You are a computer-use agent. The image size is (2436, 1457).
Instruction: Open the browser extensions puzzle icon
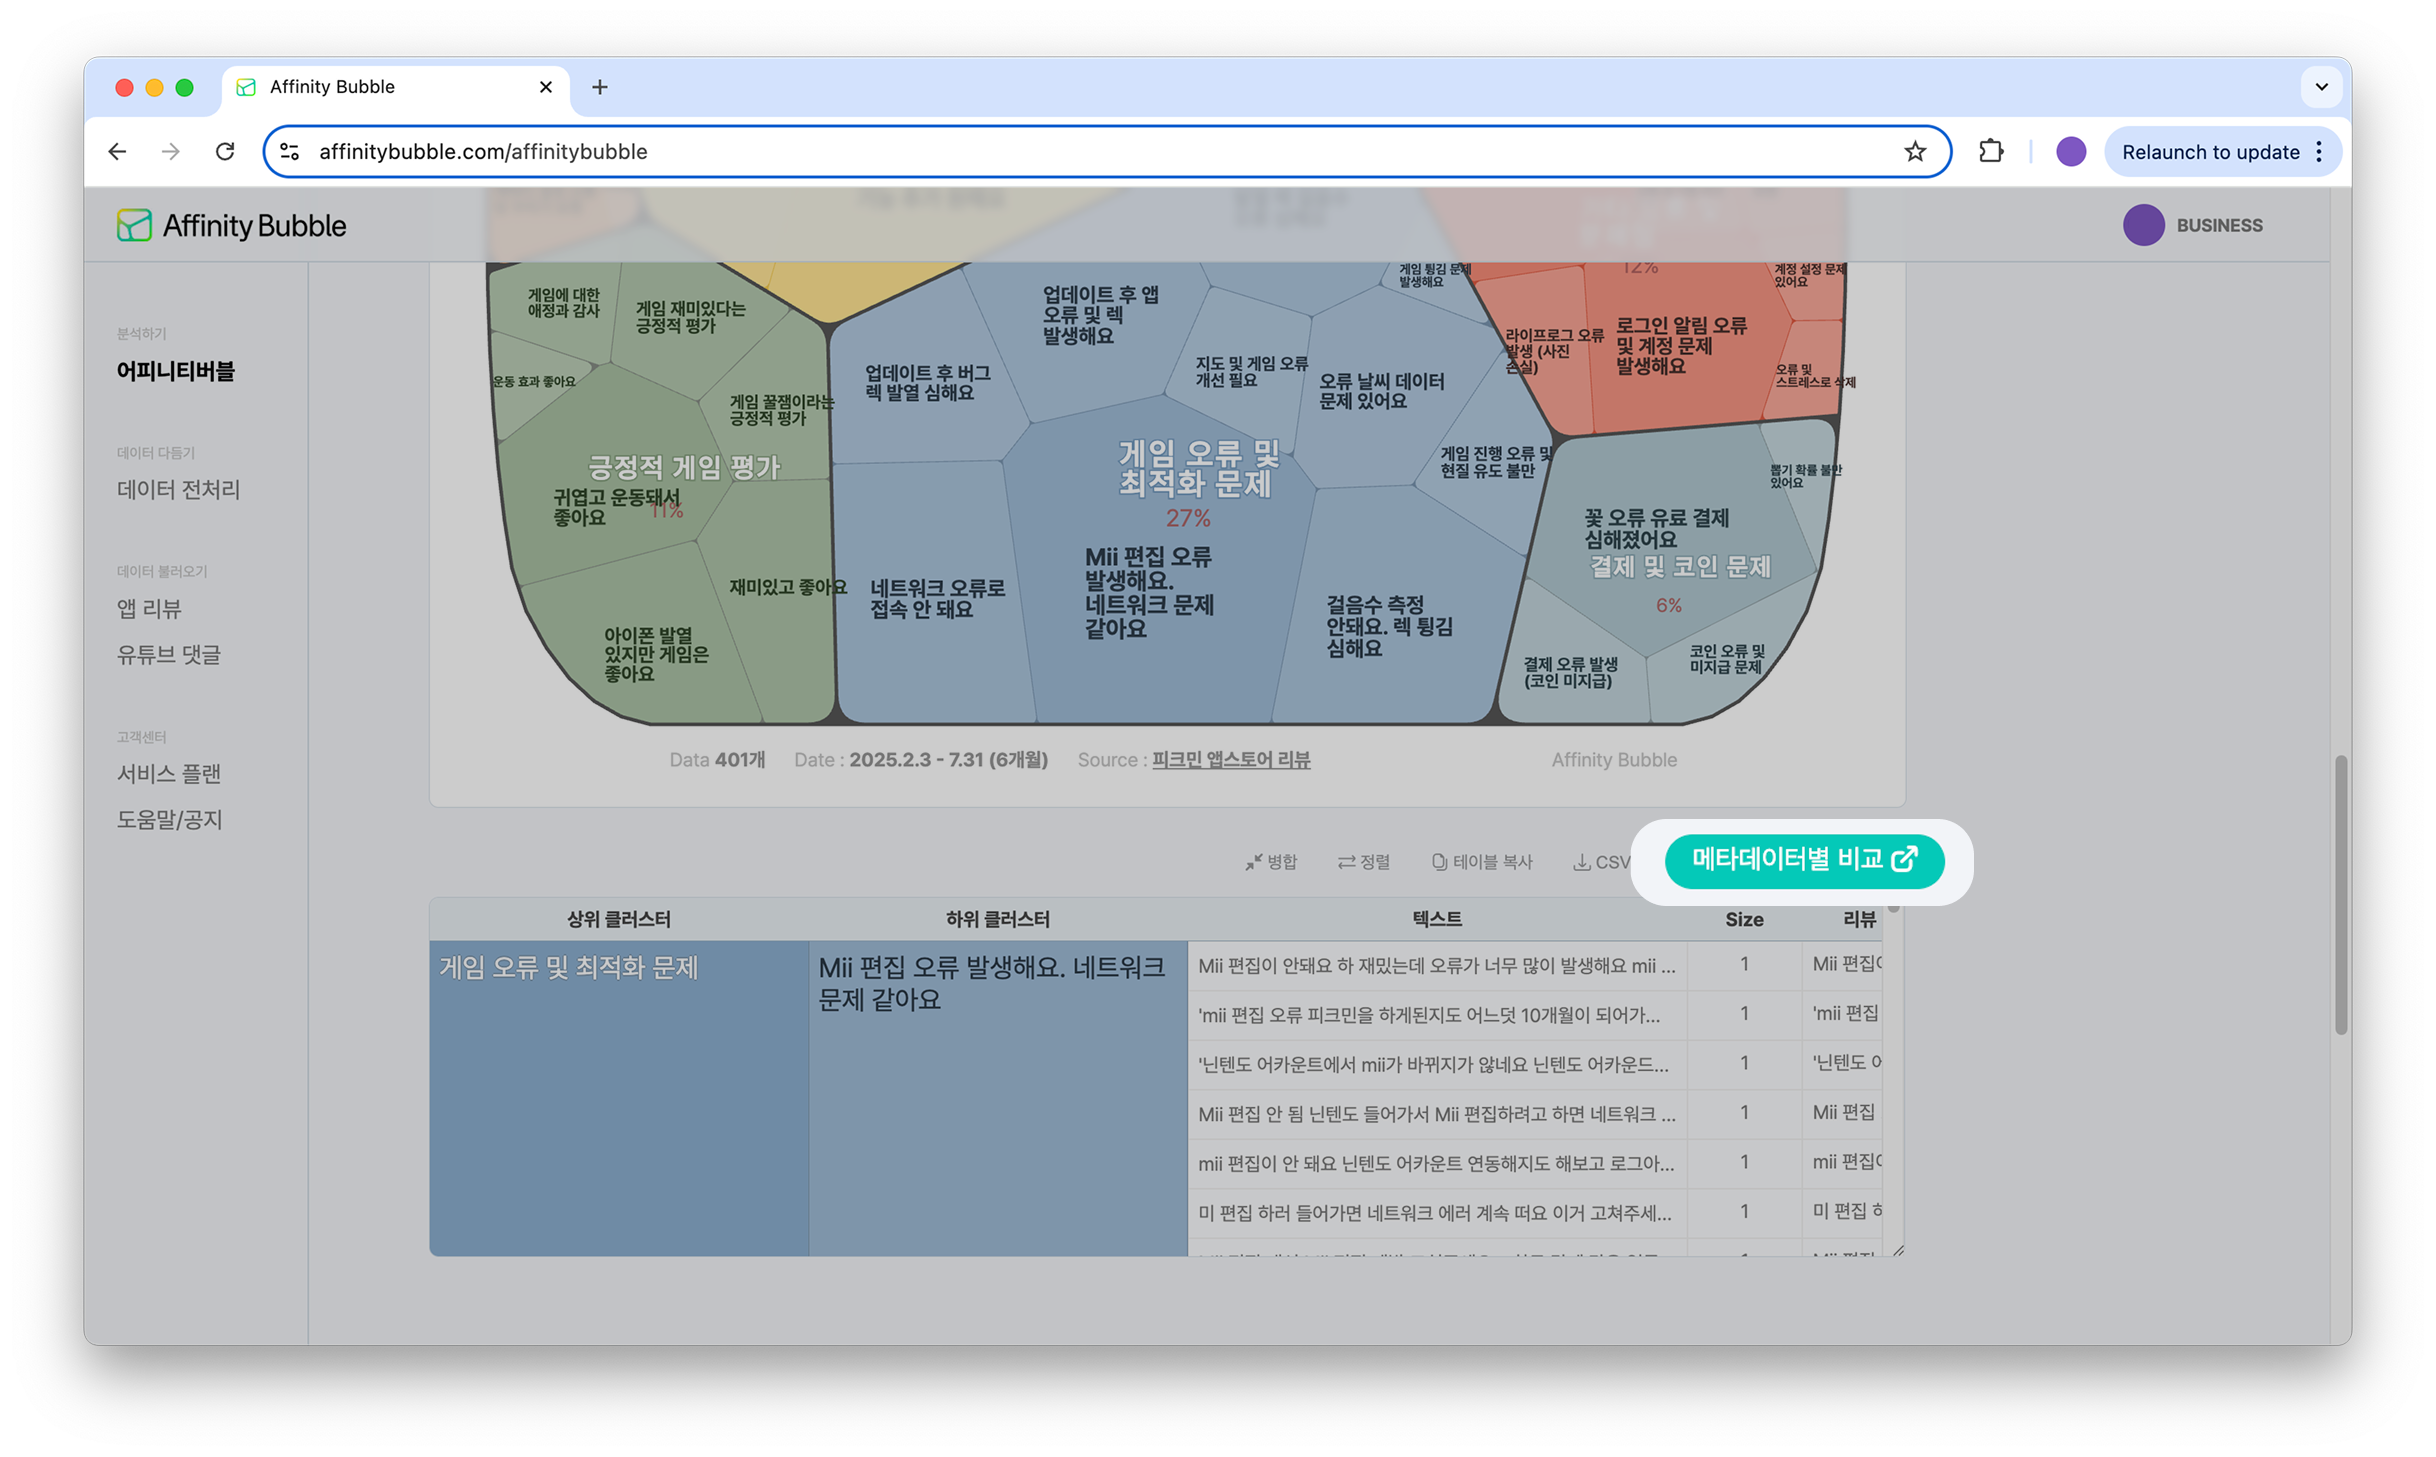(1990, 151)
